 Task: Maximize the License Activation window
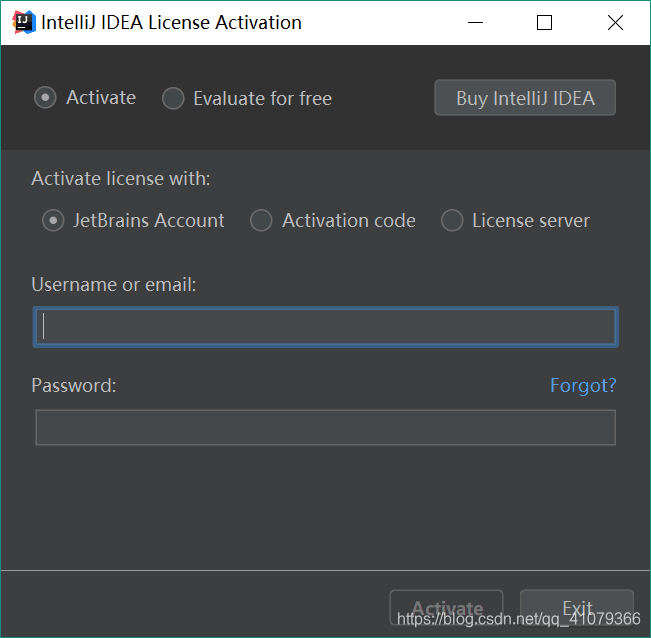[544, 22]
